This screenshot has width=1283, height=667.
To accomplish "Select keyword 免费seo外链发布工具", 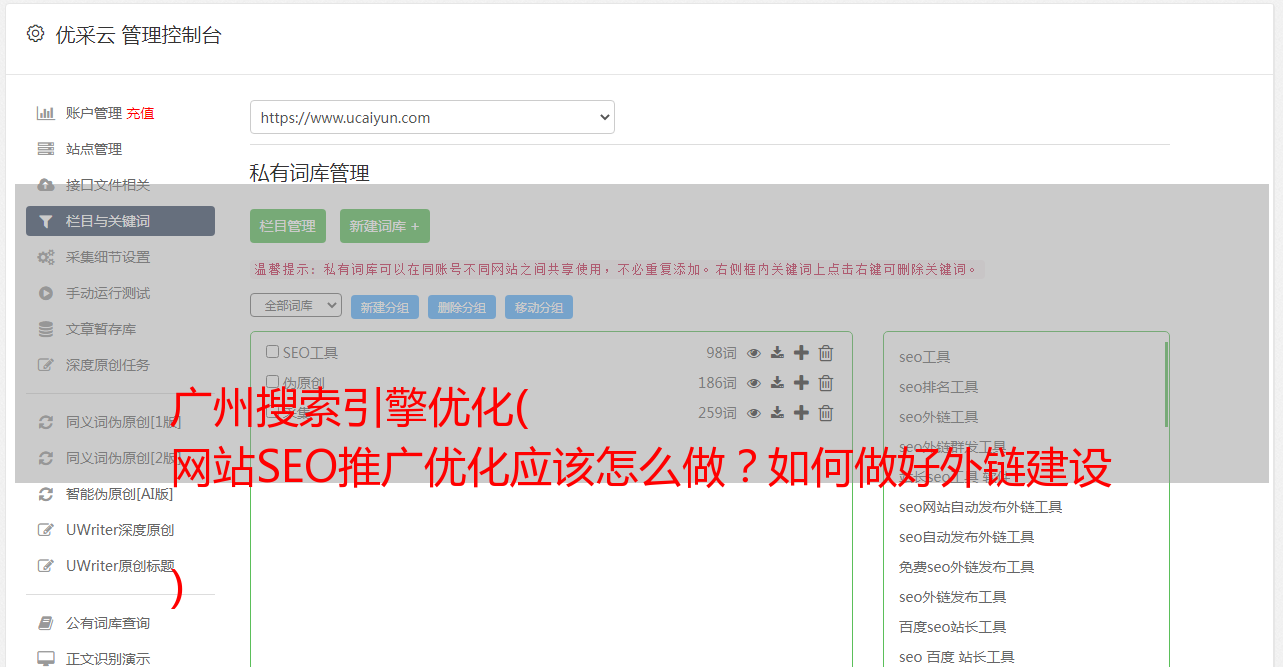I will (967, 567).
